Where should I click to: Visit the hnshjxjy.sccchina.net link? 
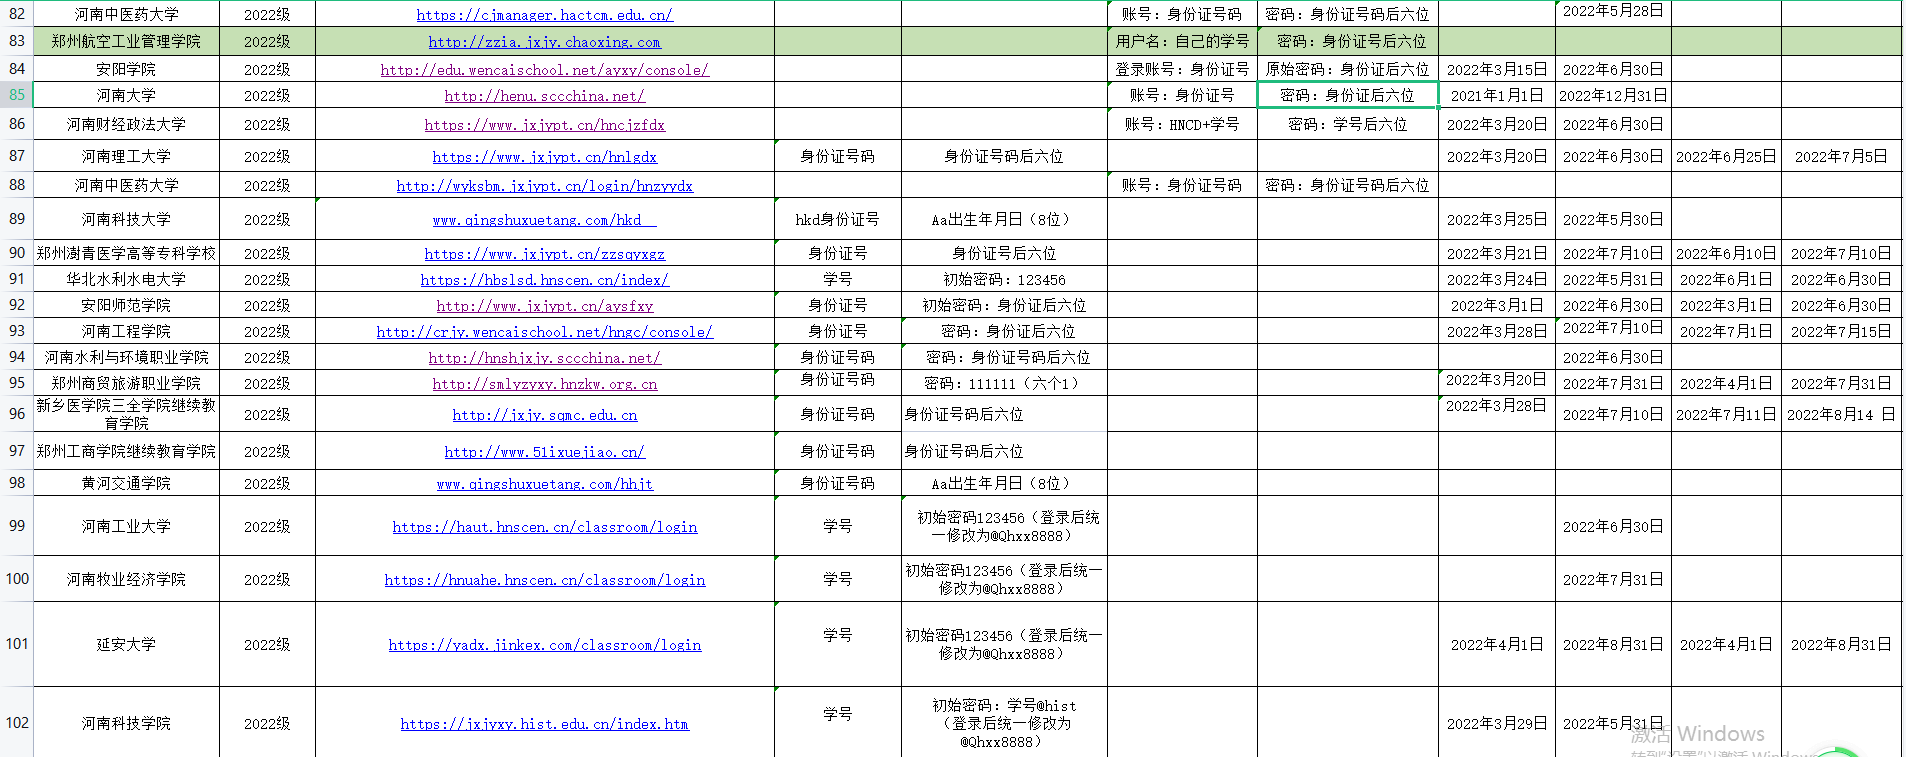click(x=544, y=358)
